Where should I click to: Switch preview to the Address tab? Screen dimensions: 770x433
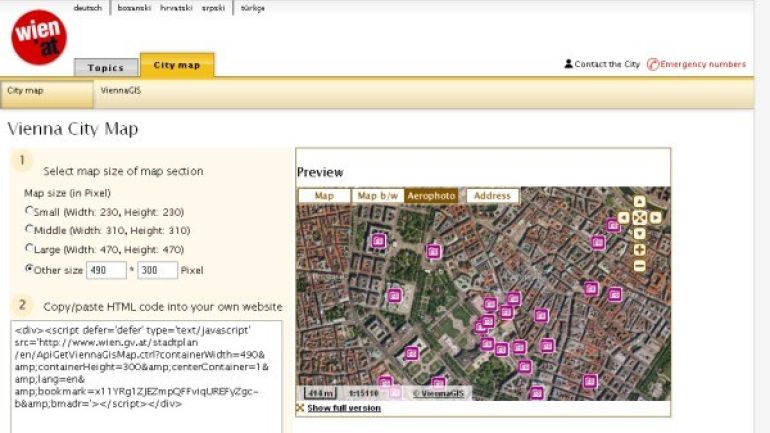[492, 195]
